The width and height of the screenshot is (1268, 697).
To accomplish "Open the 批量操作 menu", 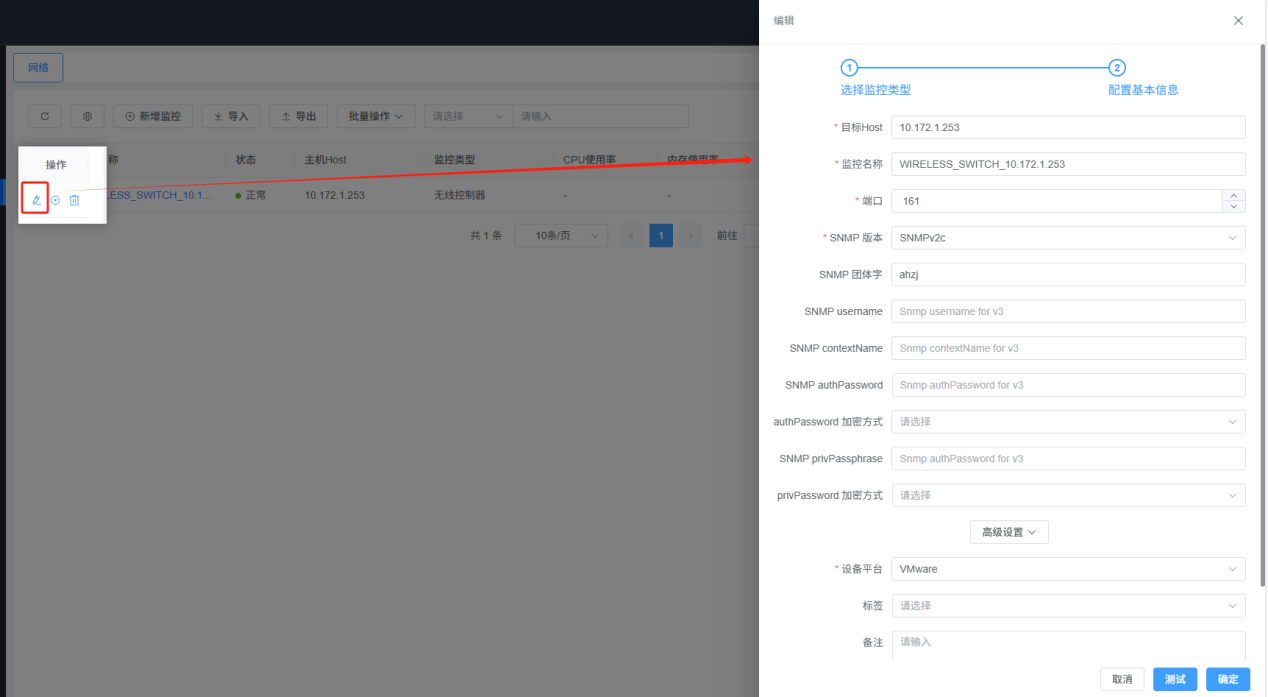I will coord(376,116).
